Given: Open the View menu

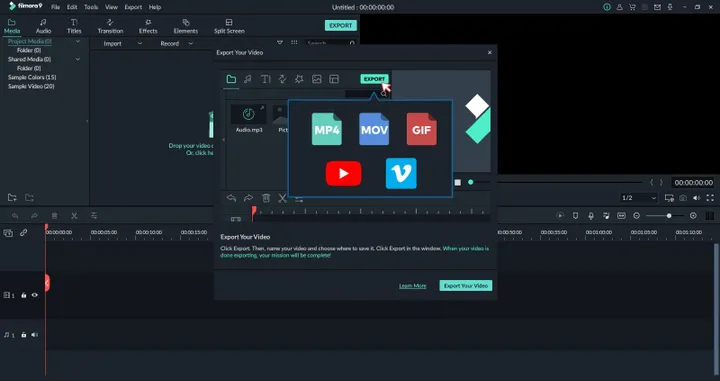Looking at the screenshot, I should 111,7.
